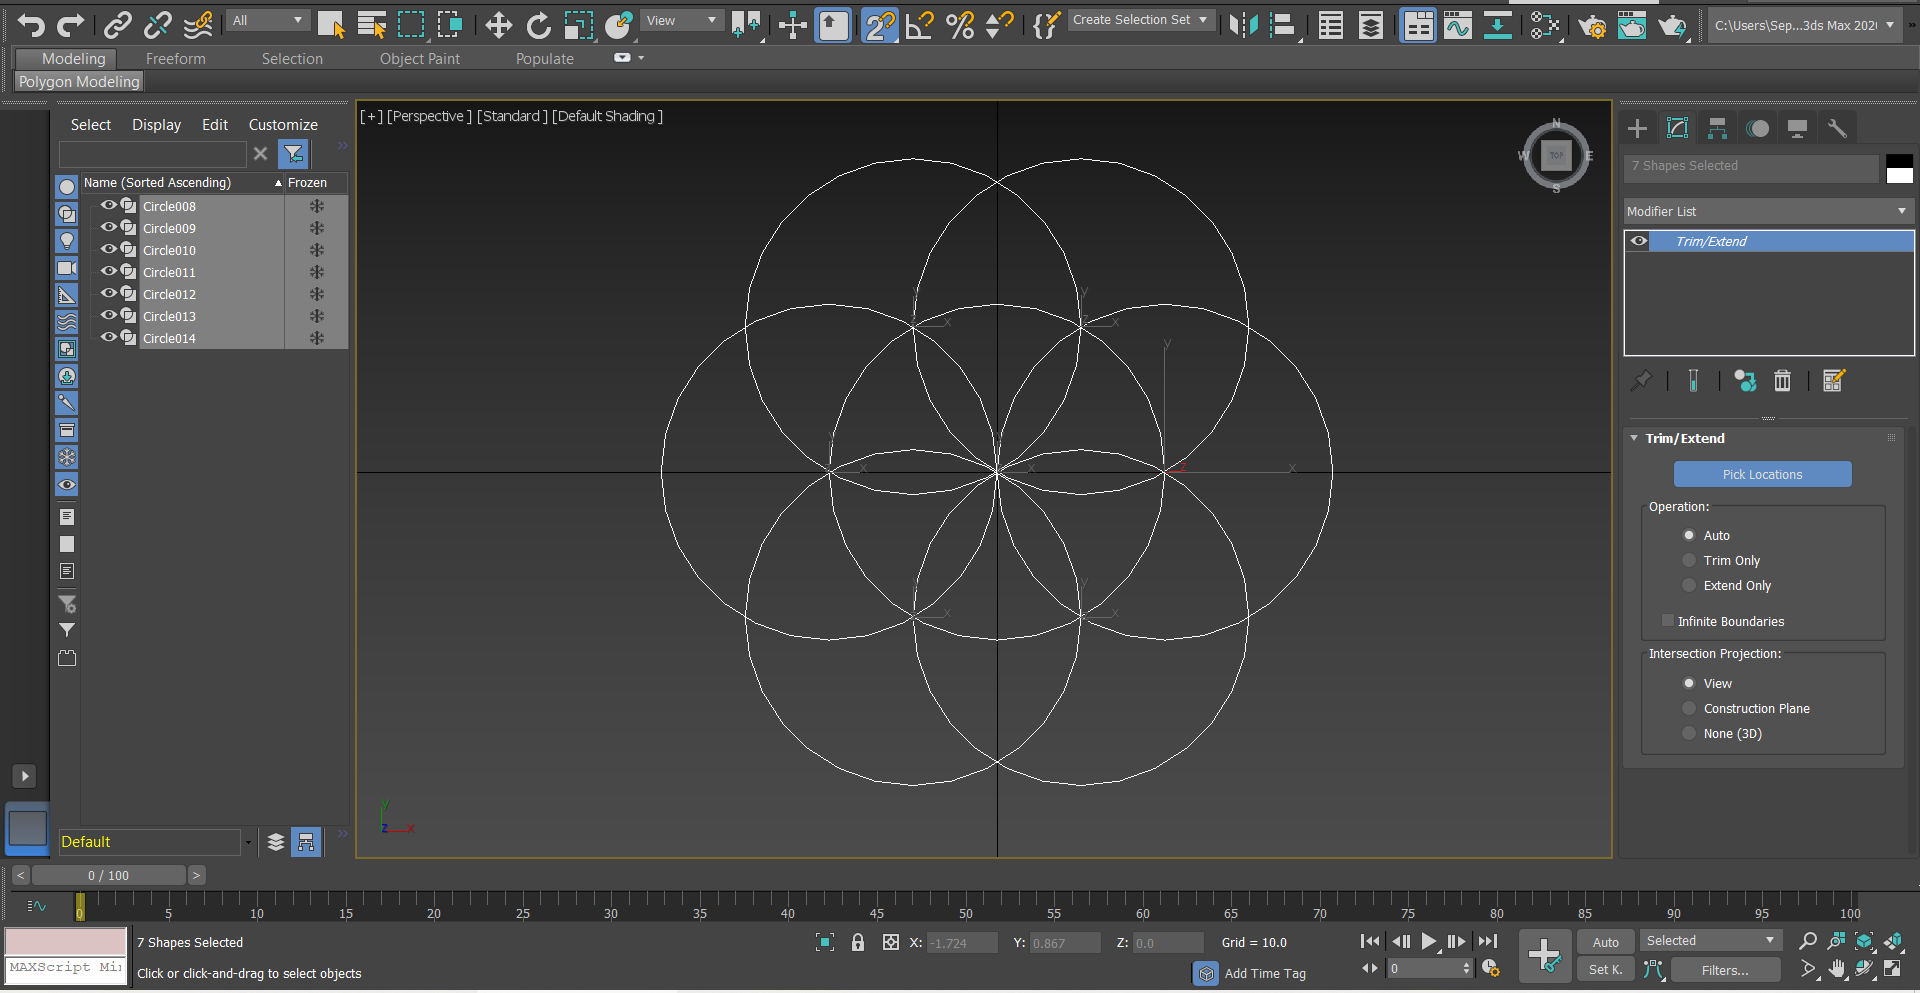Viewport: 1920px width, 993px height.
Task: Open the selection filter All dropdown
Action: tap(267, 20)
